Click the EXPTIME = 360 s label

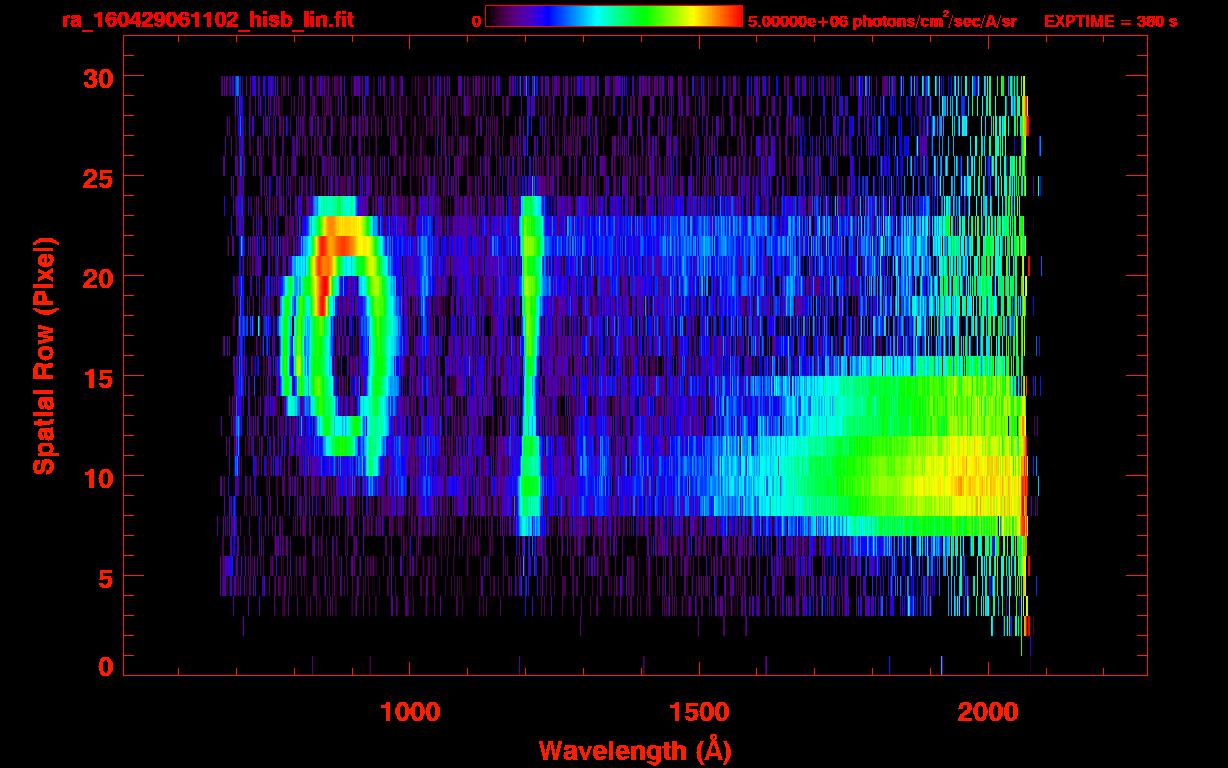[1110, 21]
